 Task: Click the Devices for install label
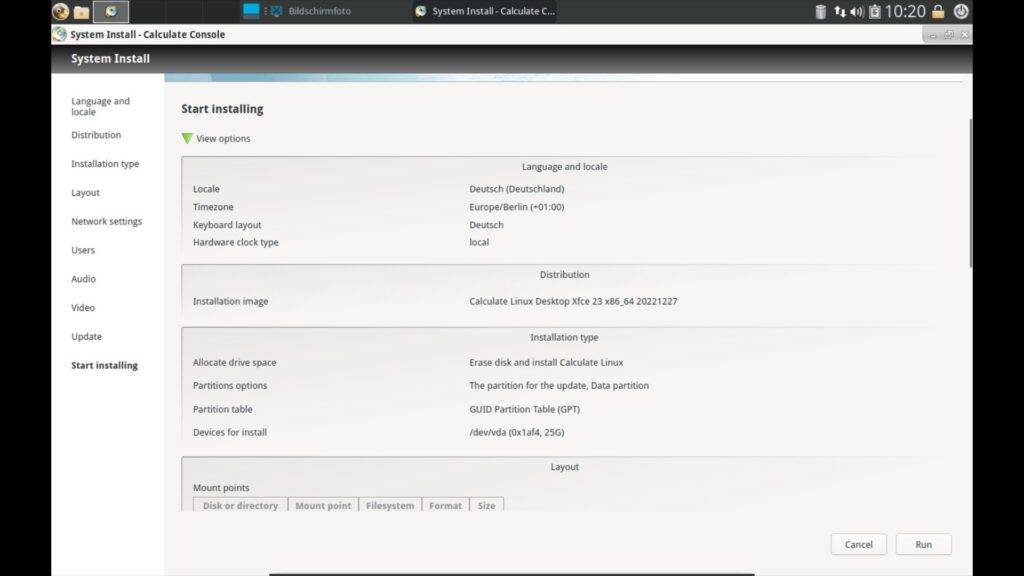pyautogui.click(x=230, y=432)
